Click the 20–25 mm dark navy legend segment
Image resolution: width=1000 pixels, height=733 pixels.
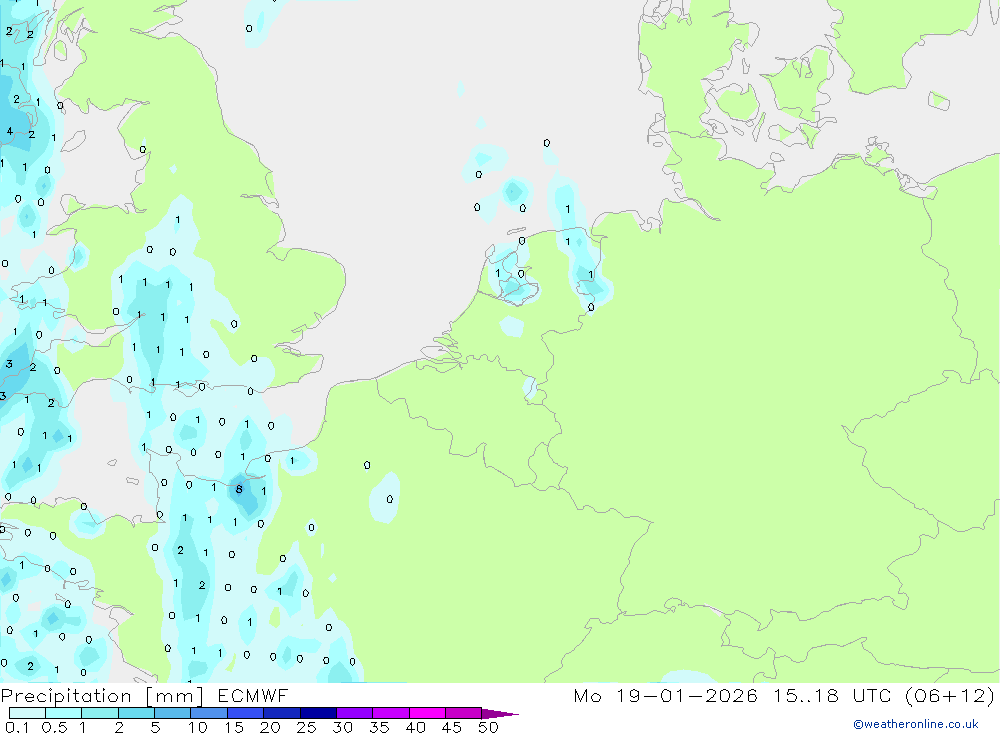pyautogui.click(x=281, y=713)
